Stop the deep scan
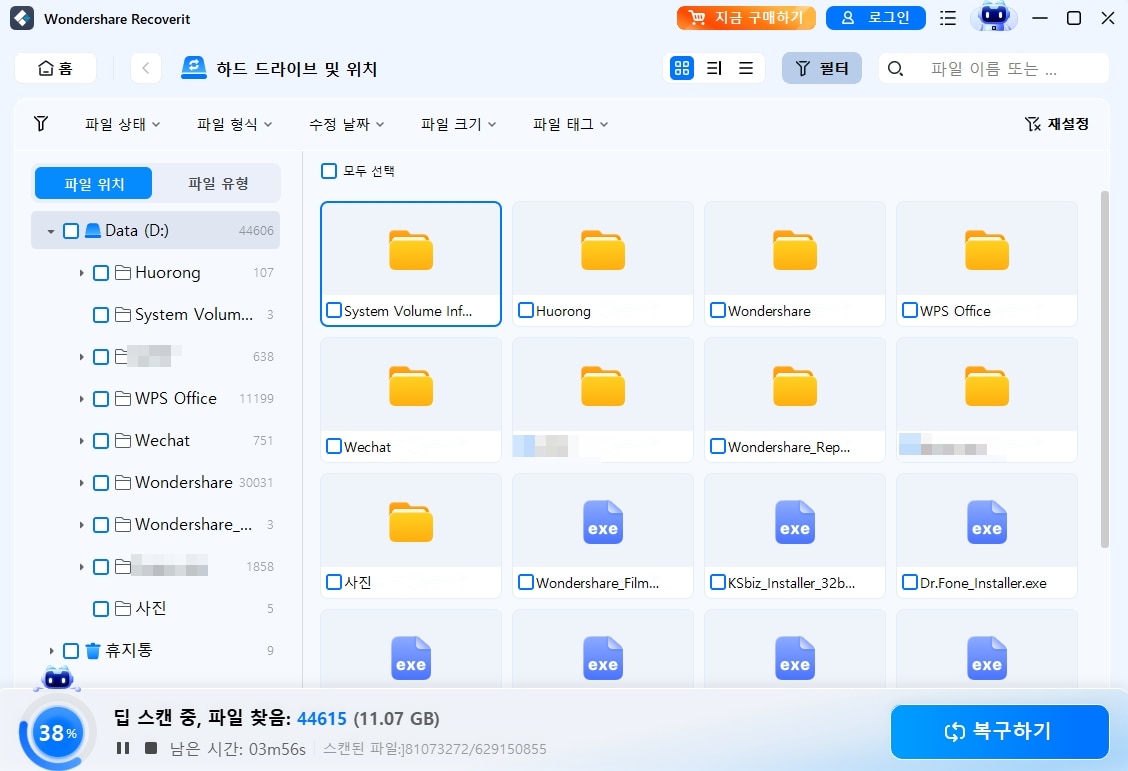 [x=151, y=748]
